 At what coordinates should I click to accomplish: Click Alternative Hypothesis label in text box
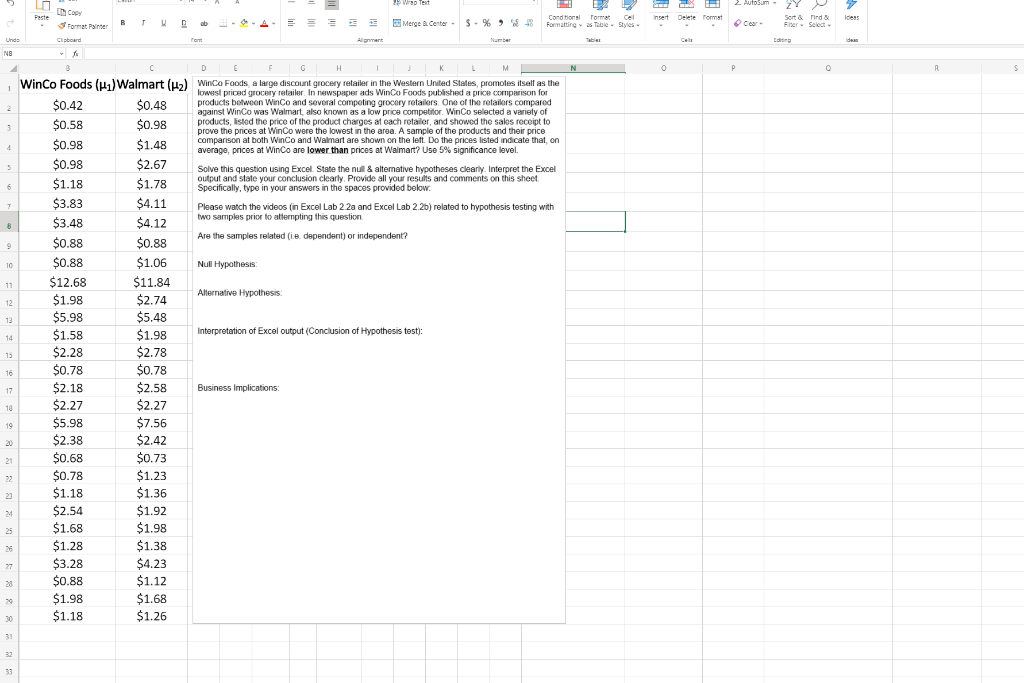pyautogui.click(x=240, y=293)
